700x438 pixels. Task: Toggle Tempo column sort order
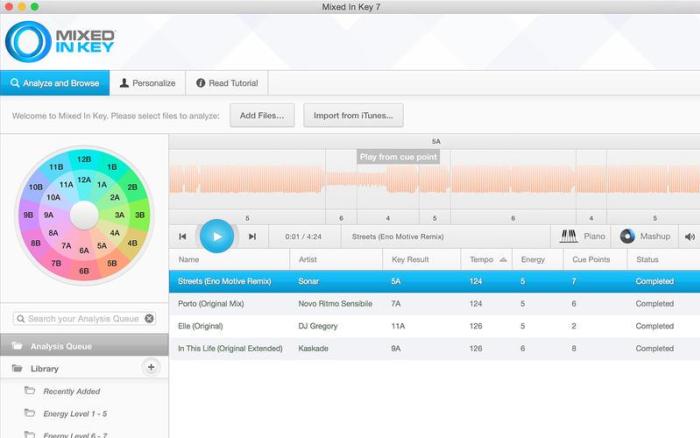486,259
